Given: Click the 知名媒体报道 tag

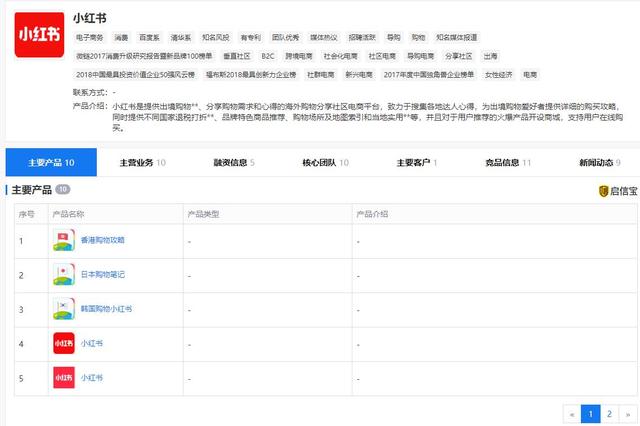Looking at the screenshot, I should 456,38.
